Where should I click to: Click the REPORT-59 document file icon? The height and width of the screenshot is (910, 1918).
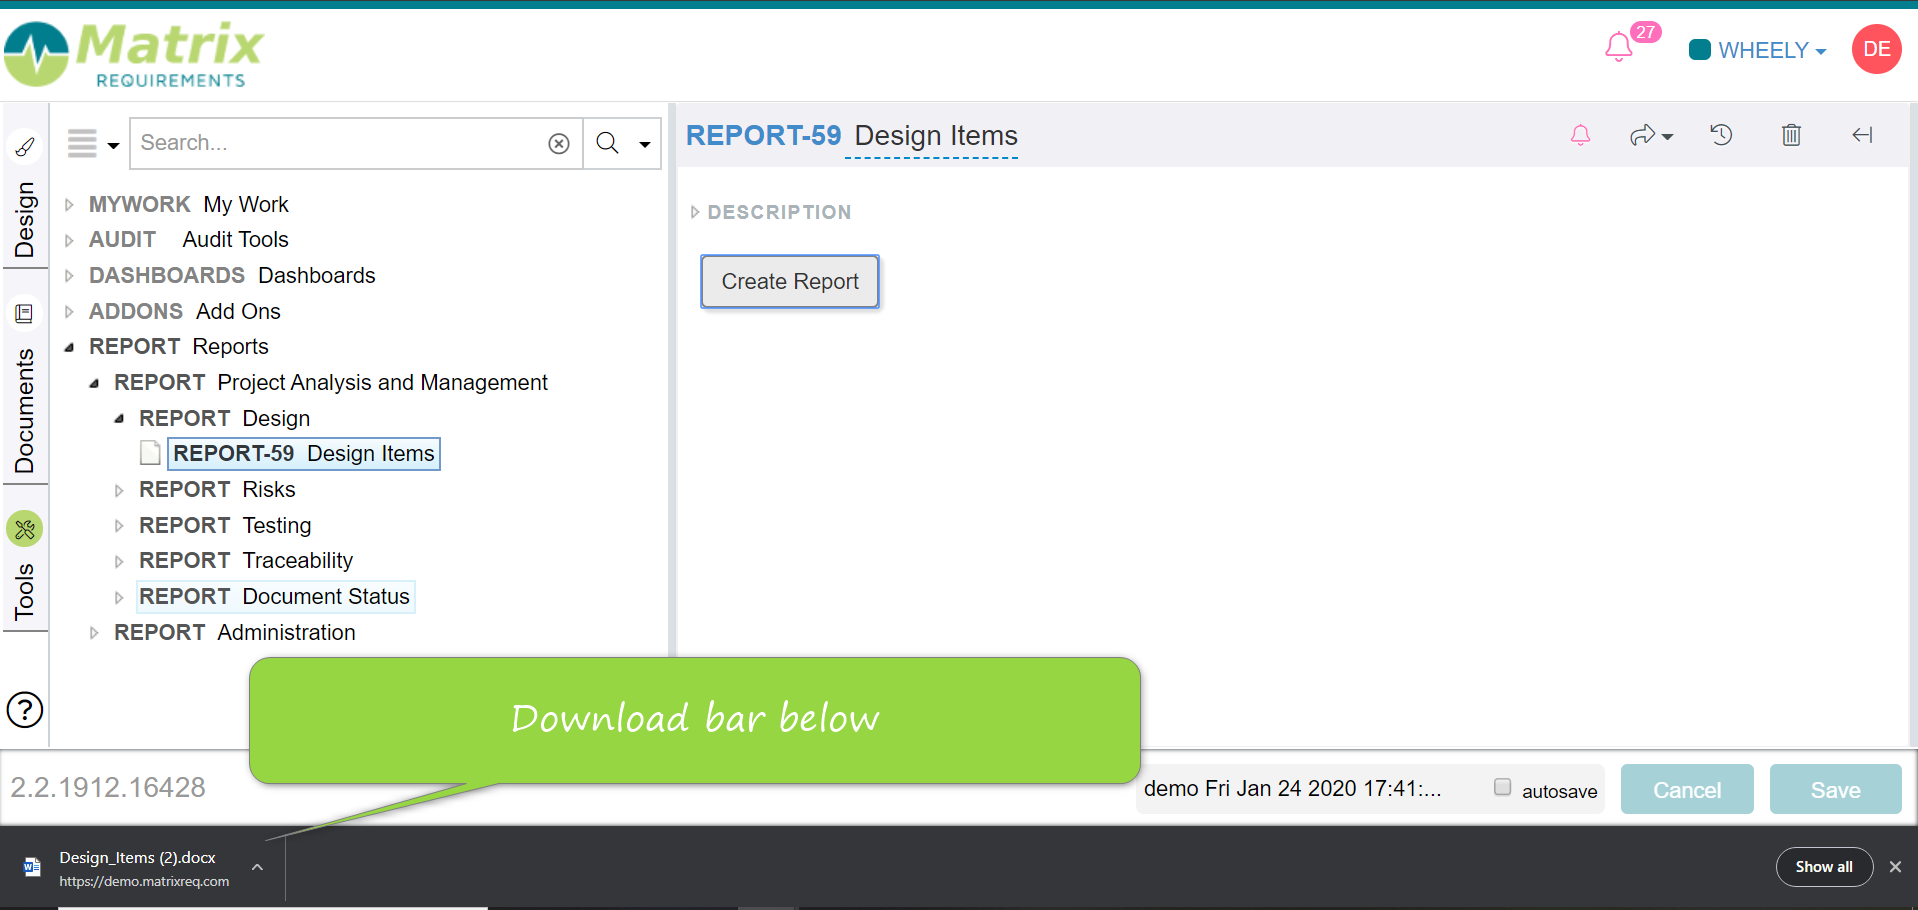pyautogui.click(x=150, y=454)
